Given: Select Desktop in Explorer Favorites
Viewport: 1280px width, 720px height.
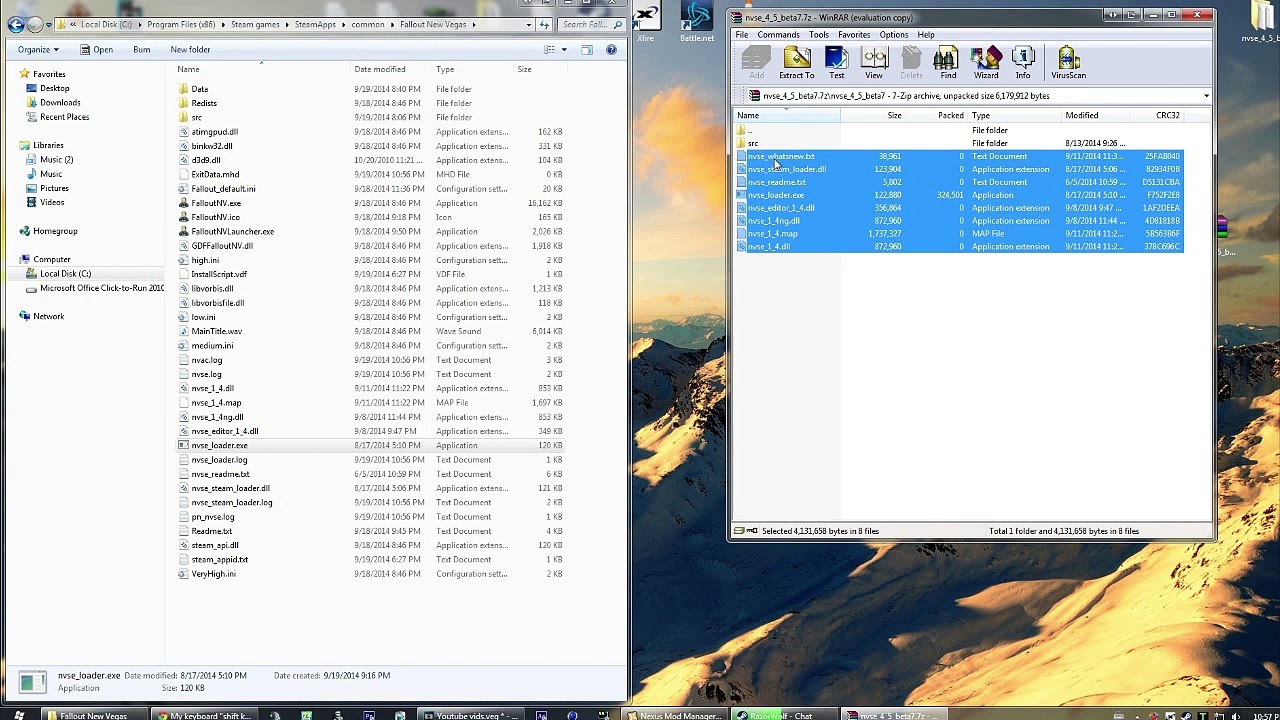Looking at the screenshot, I should 54,88.
